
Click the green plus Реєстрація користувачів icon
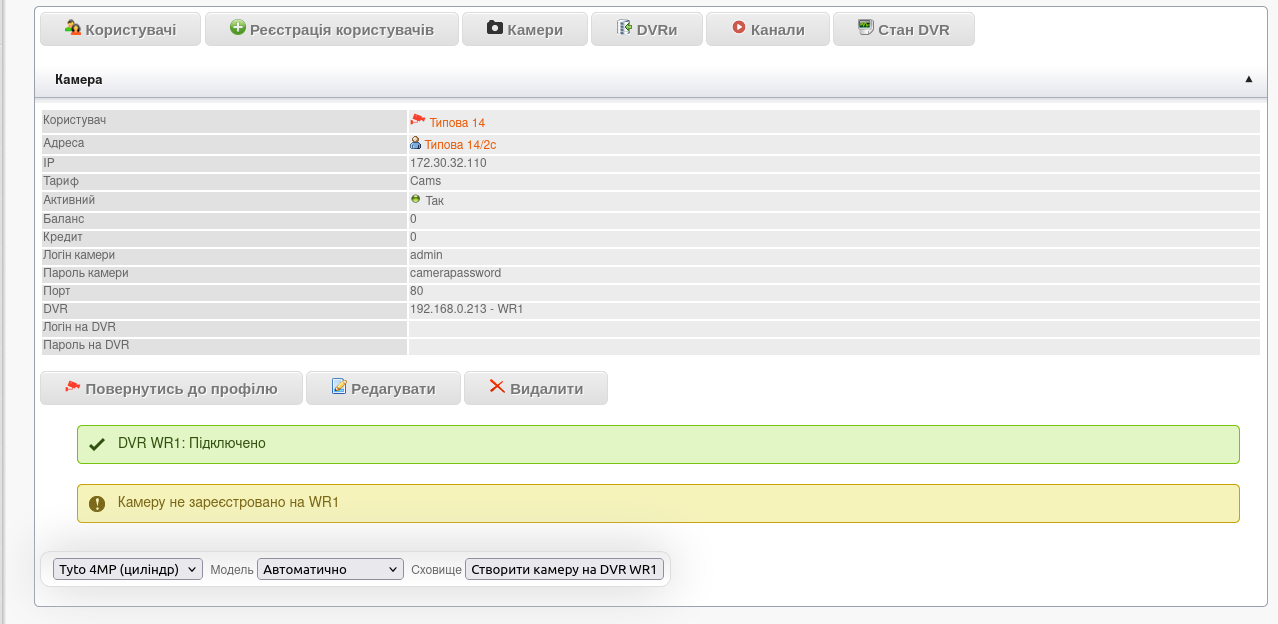click(x=238, y=28)
